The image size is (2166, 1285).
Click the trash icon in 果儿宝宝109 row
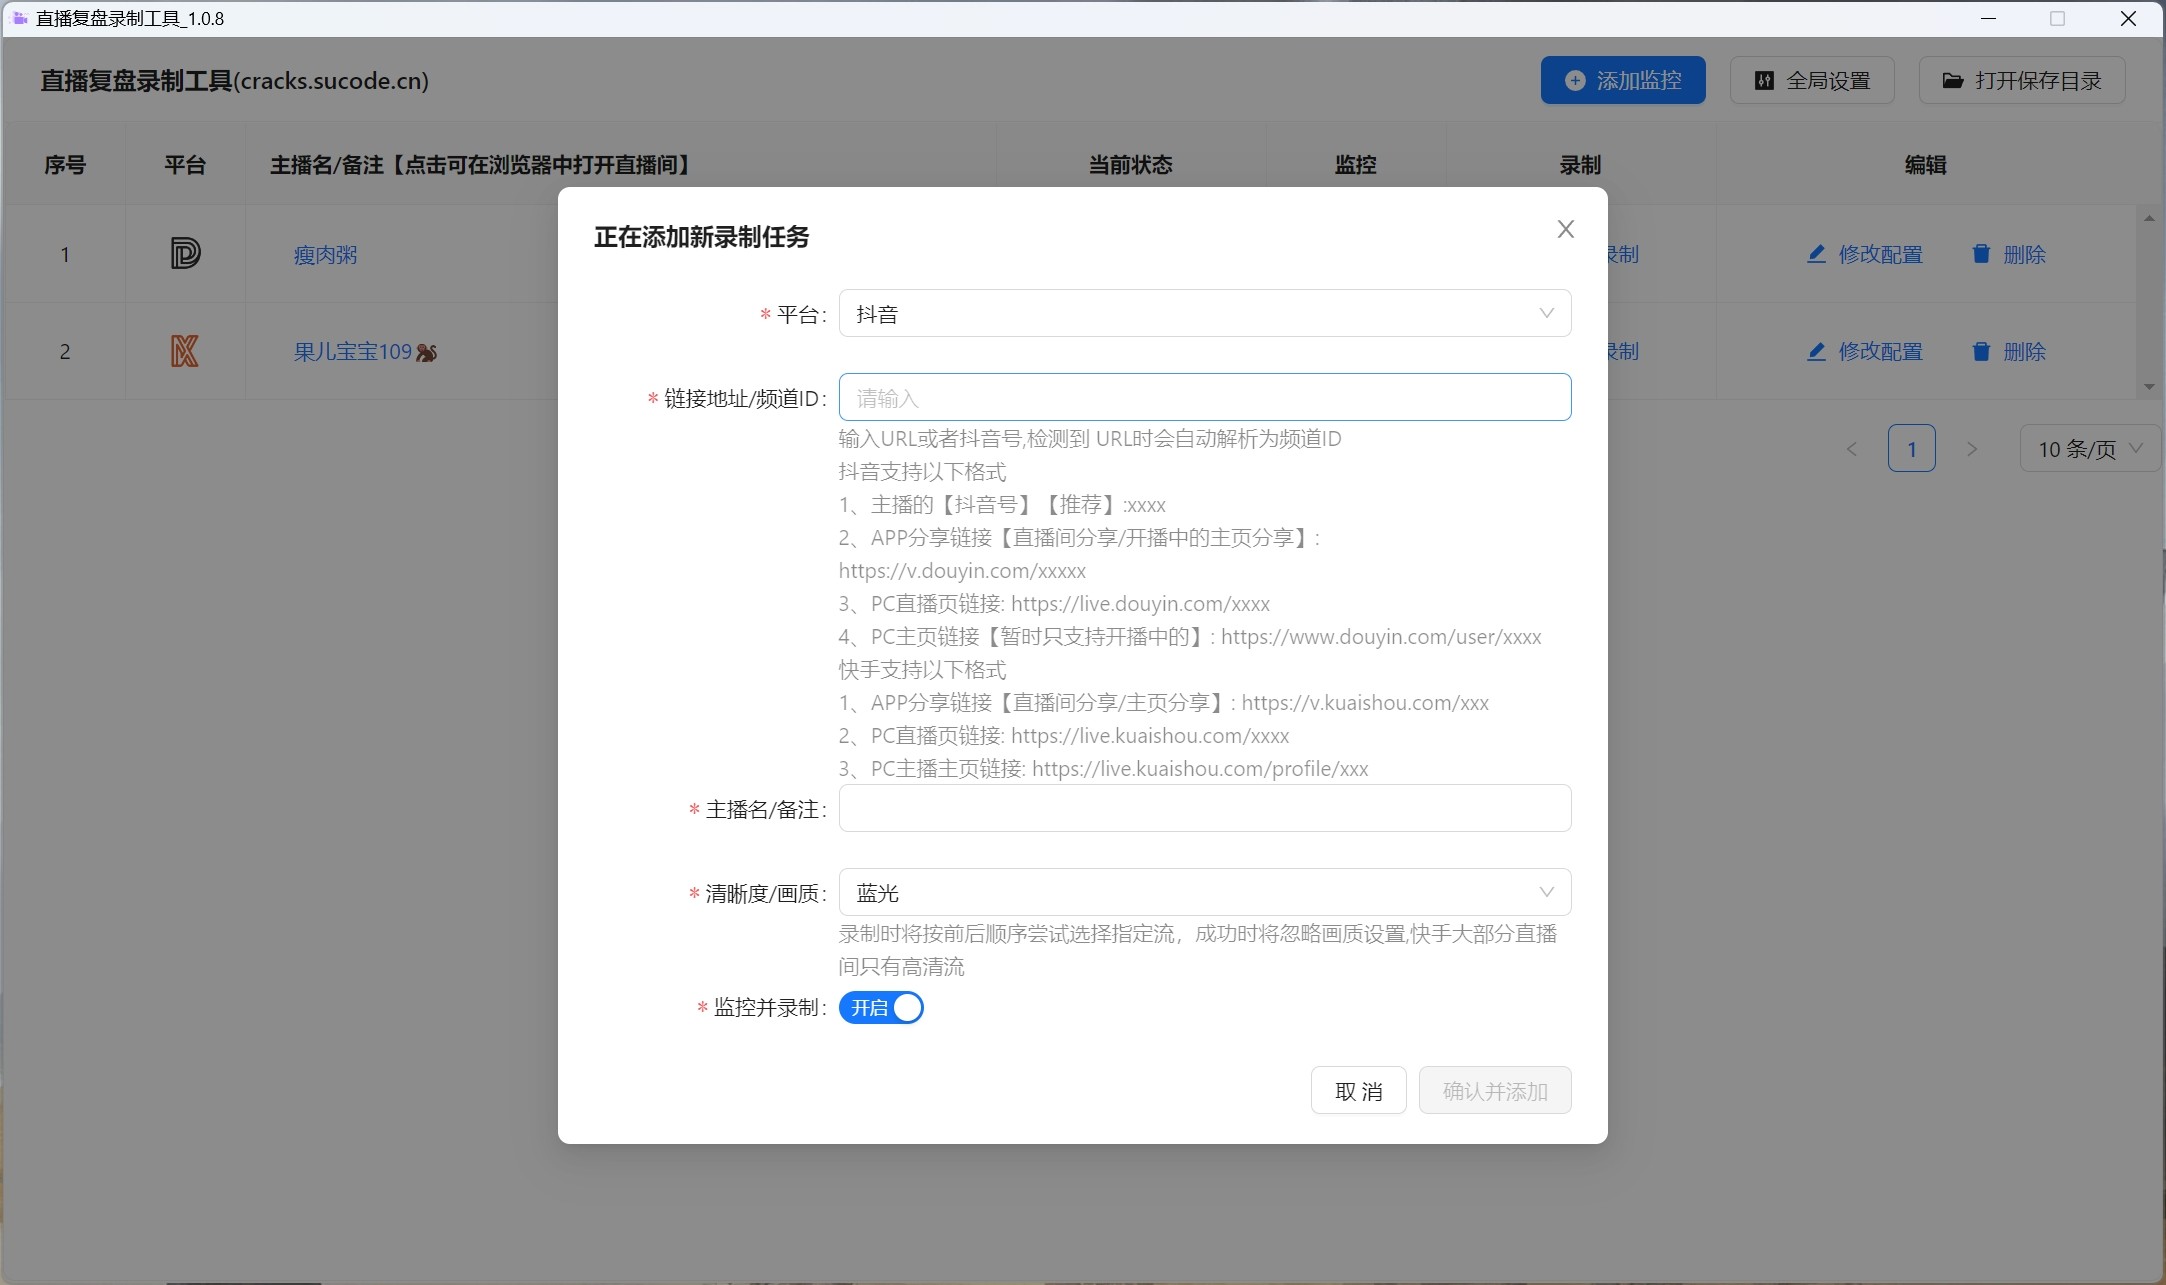[x=1981, y=351]
